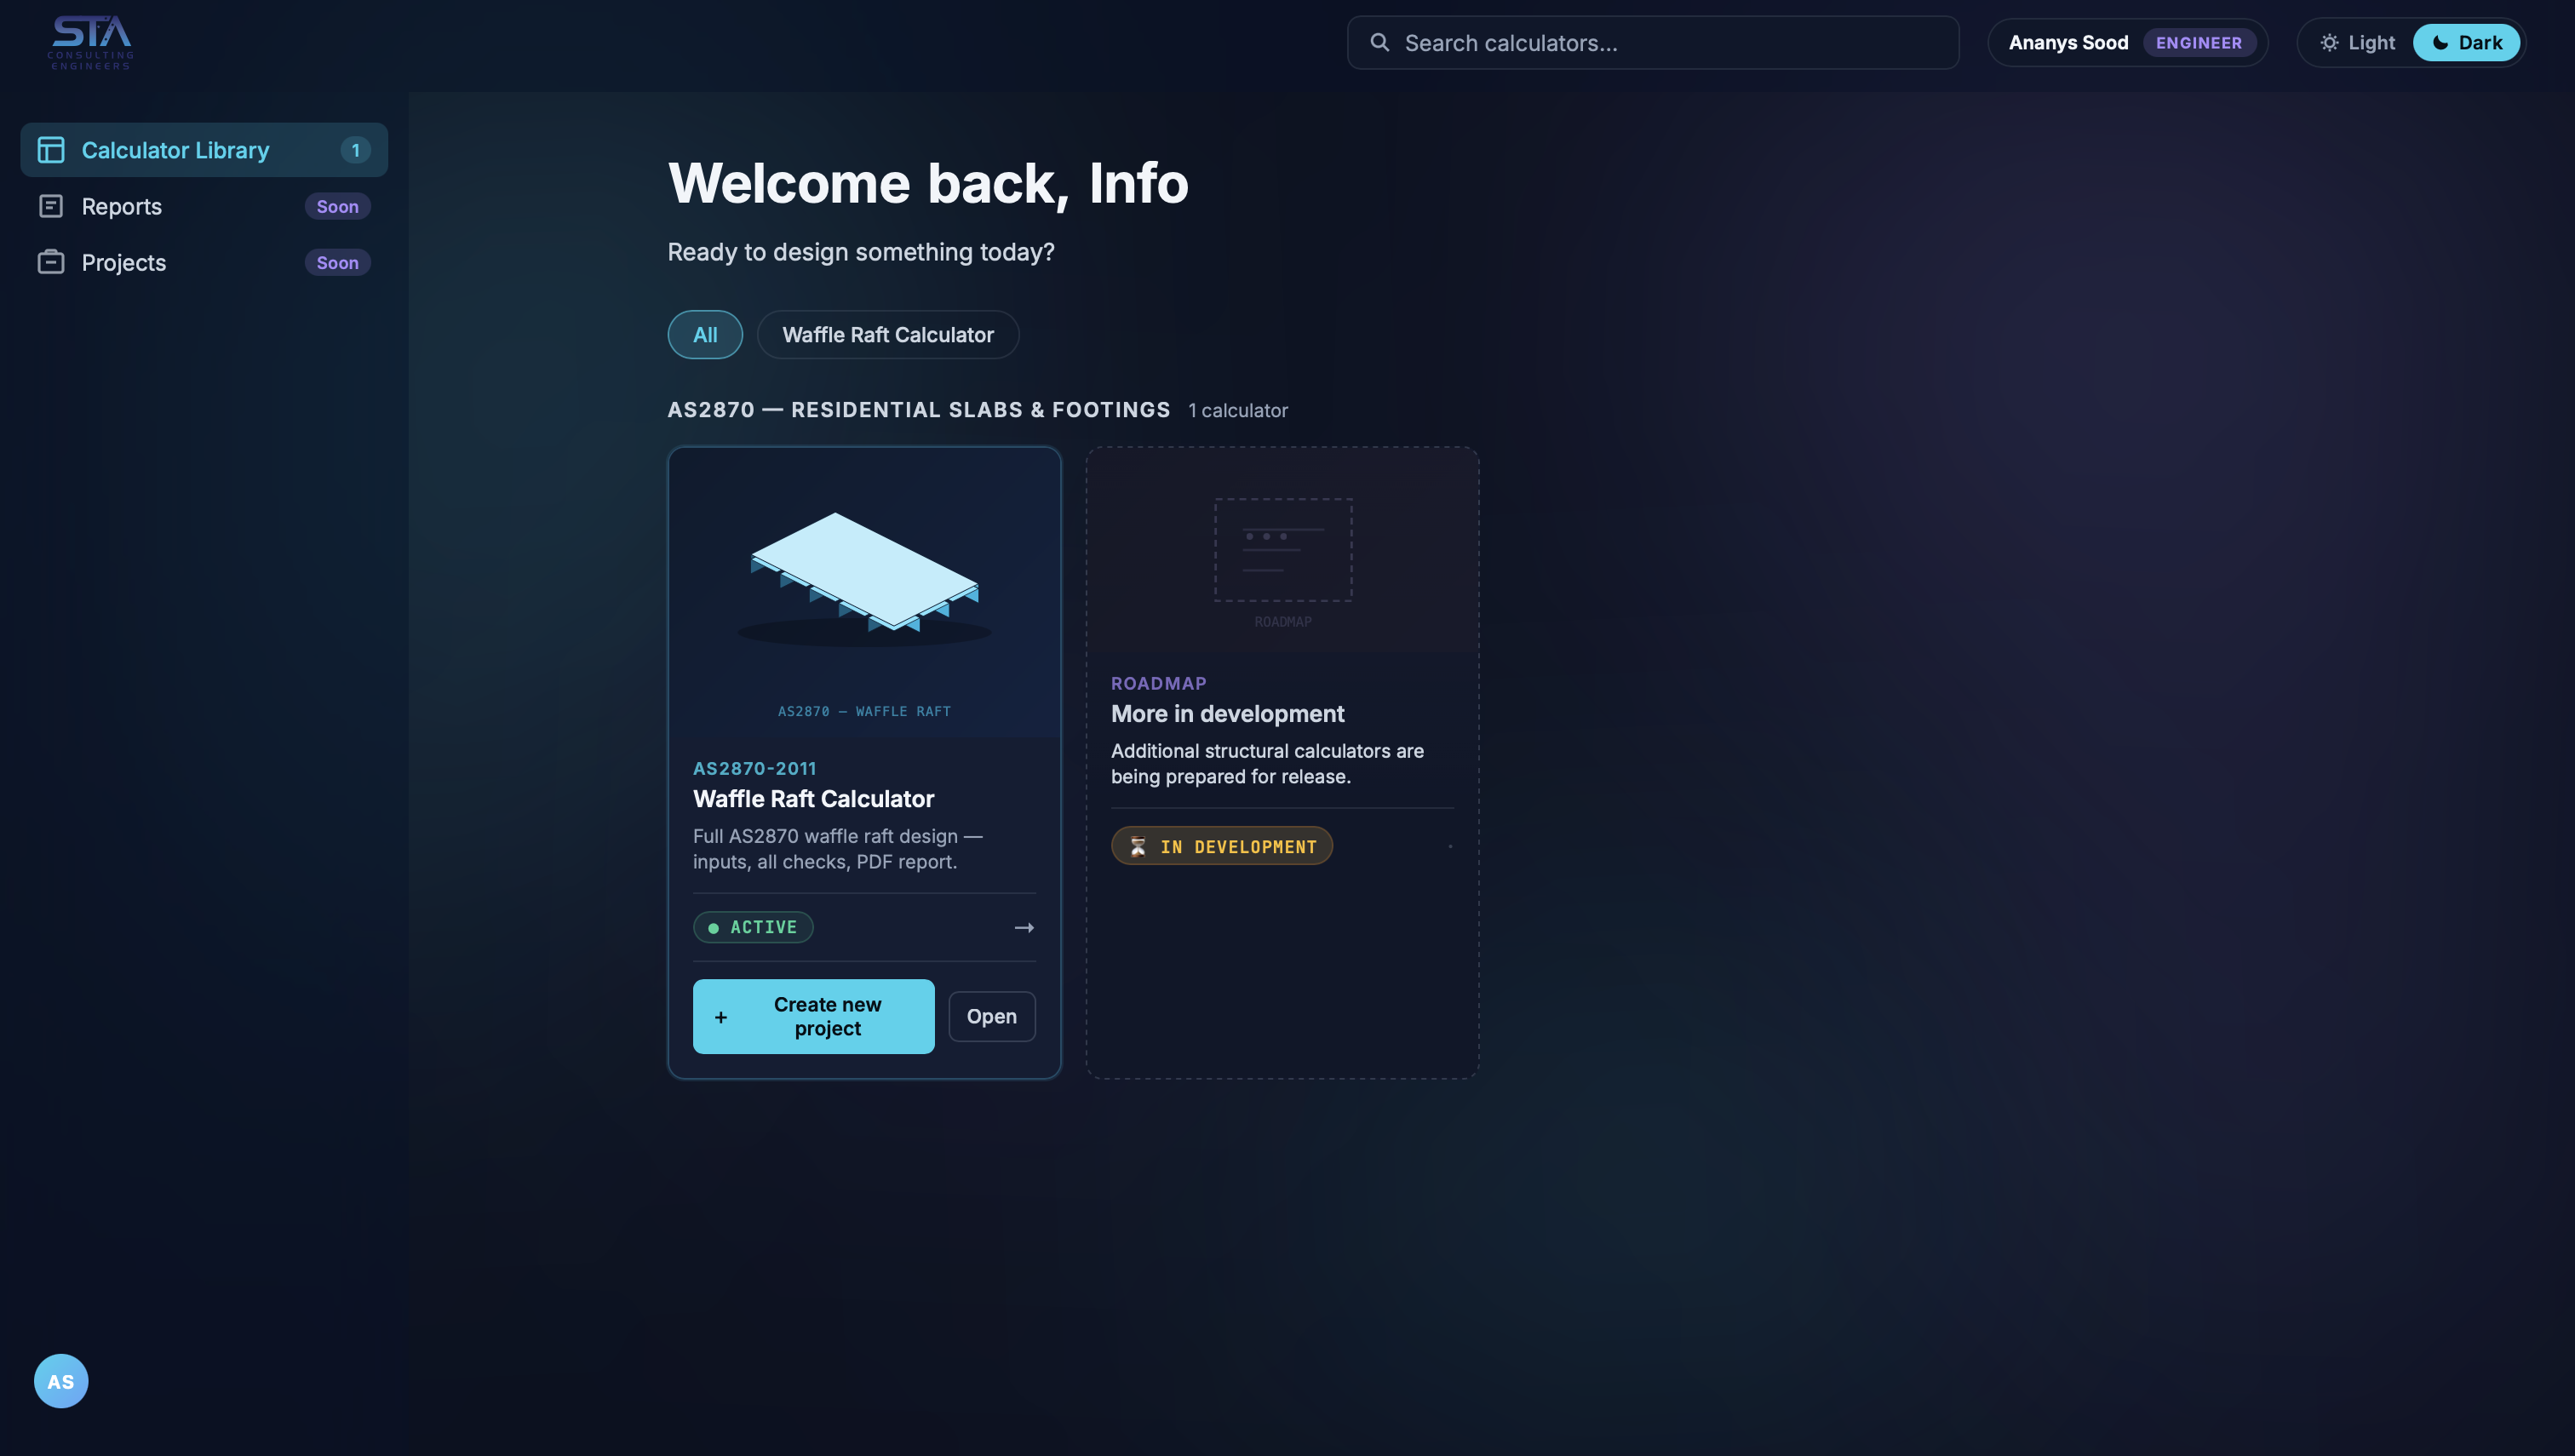The width and height of the screenshot is (2575, 1456).
Task: Click the Projects briefcase icon
Action: pyautogui.click(x=51, y=262)
